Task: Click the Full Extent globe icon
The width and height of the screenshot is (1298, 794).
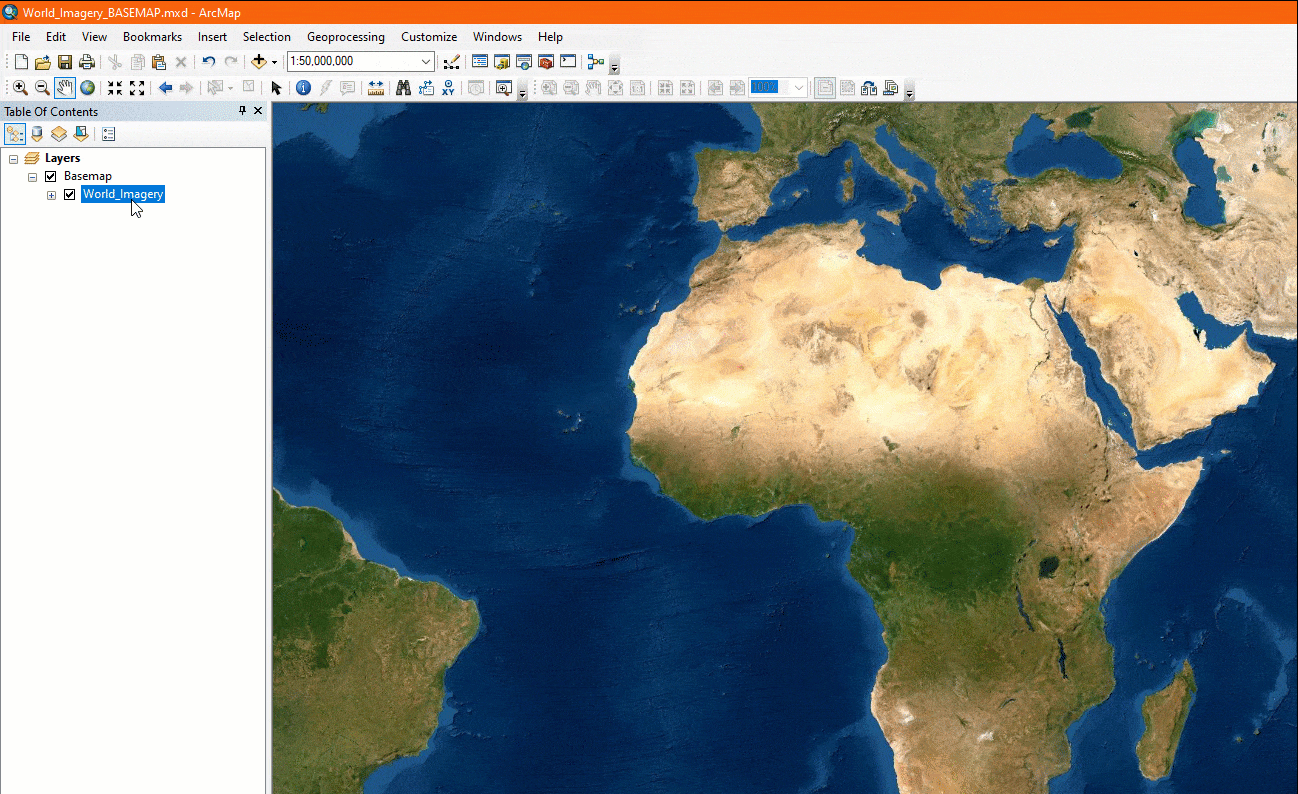Action: pos(87,88)
